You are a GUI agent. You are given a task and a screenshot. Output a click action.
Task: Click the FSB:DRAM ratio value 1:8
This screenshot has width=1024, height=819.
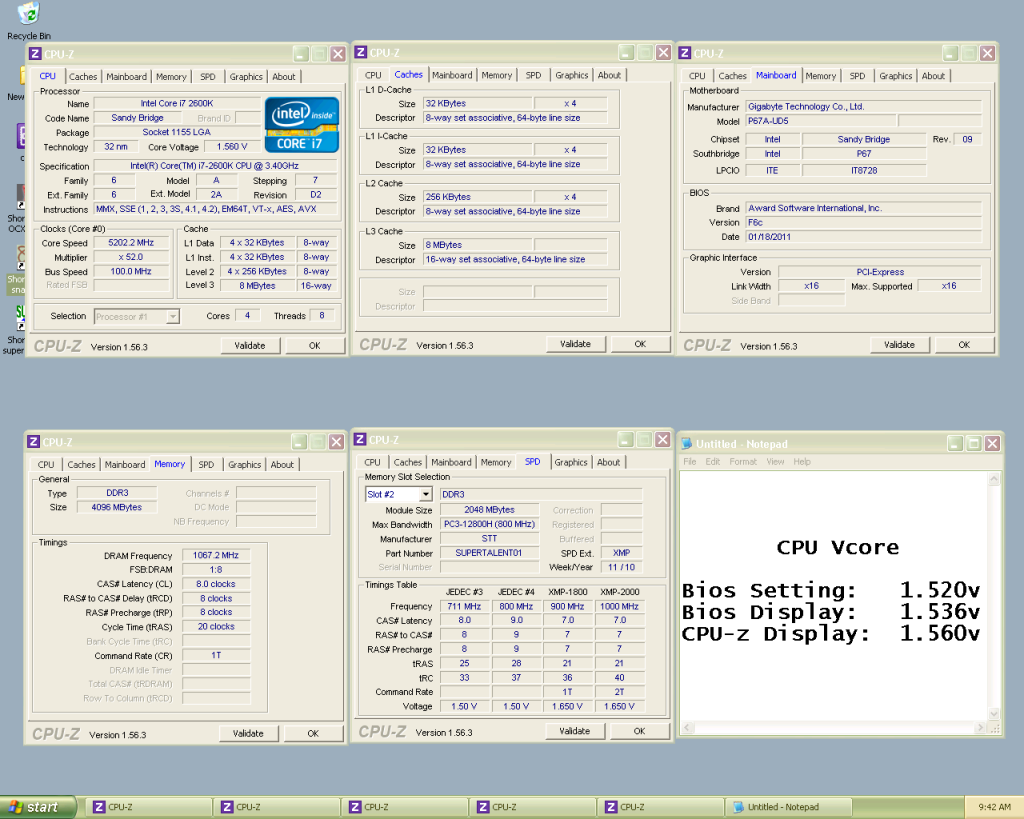pyautogui.click(x=216, y=570)
